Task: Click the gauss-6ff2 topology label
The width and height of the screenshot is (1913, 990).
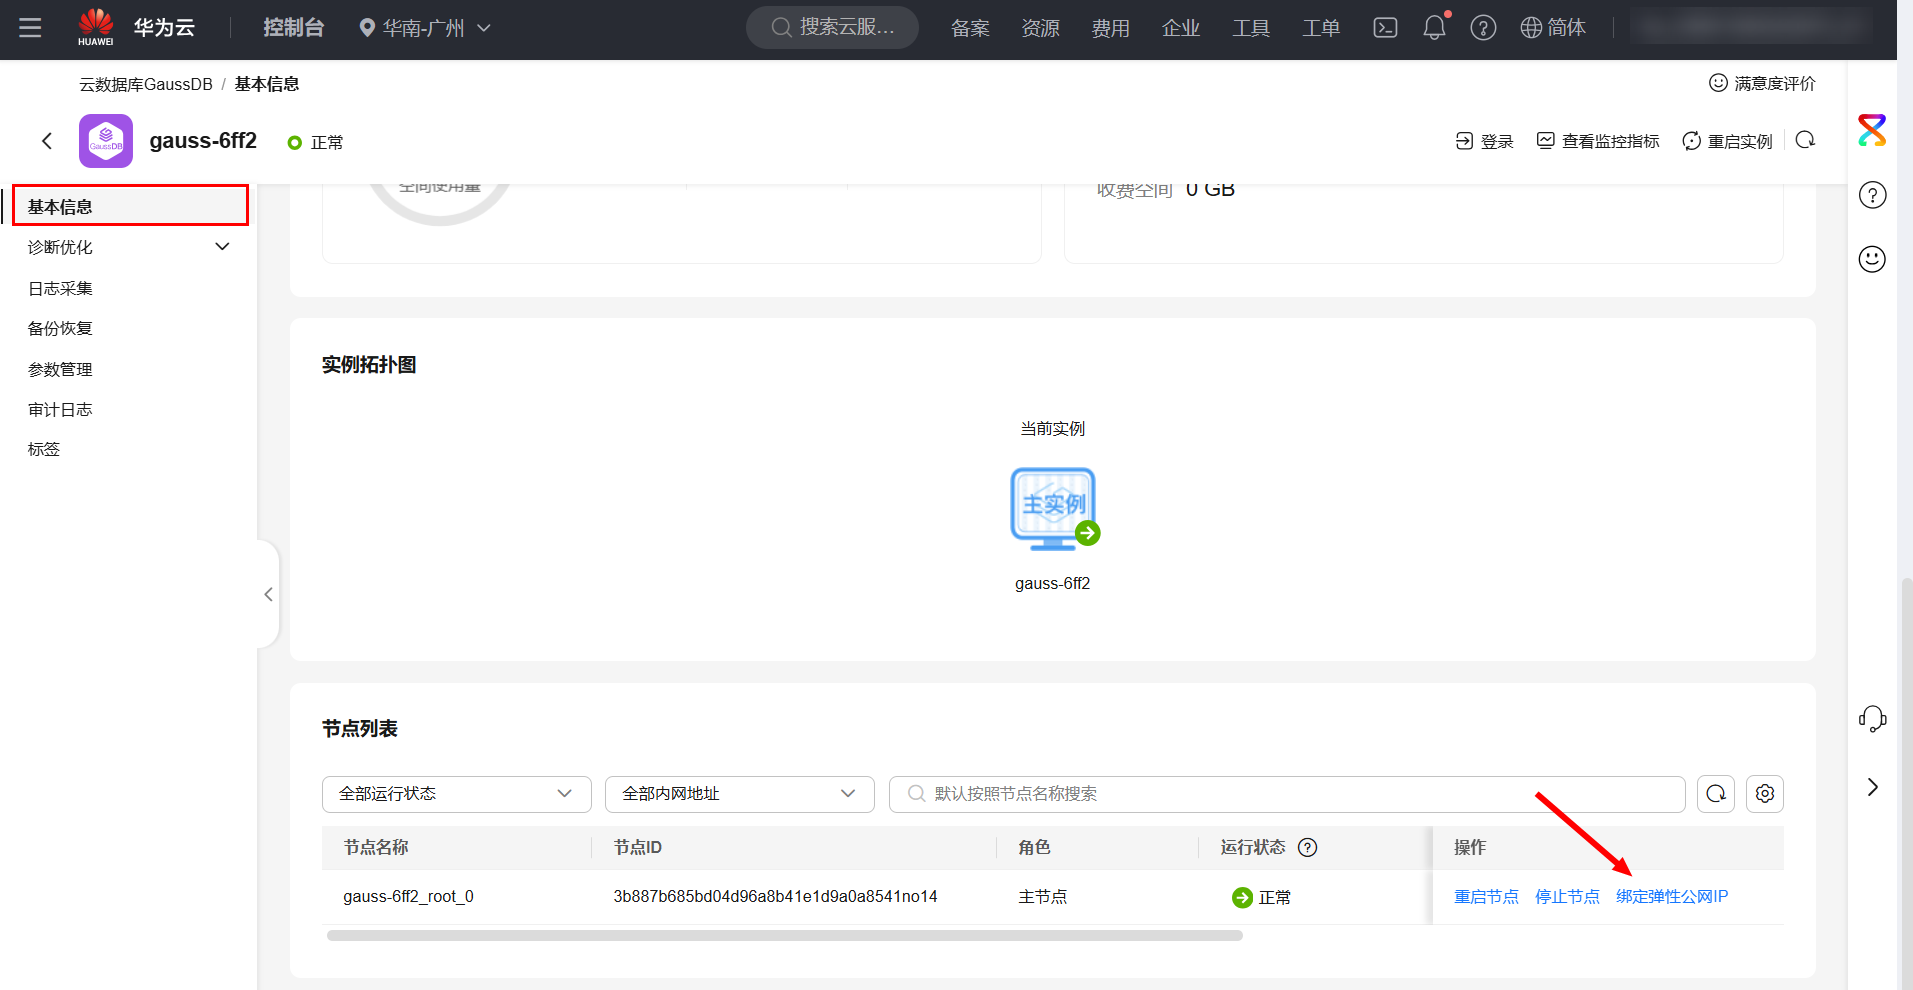Action: click(1052, 583)
